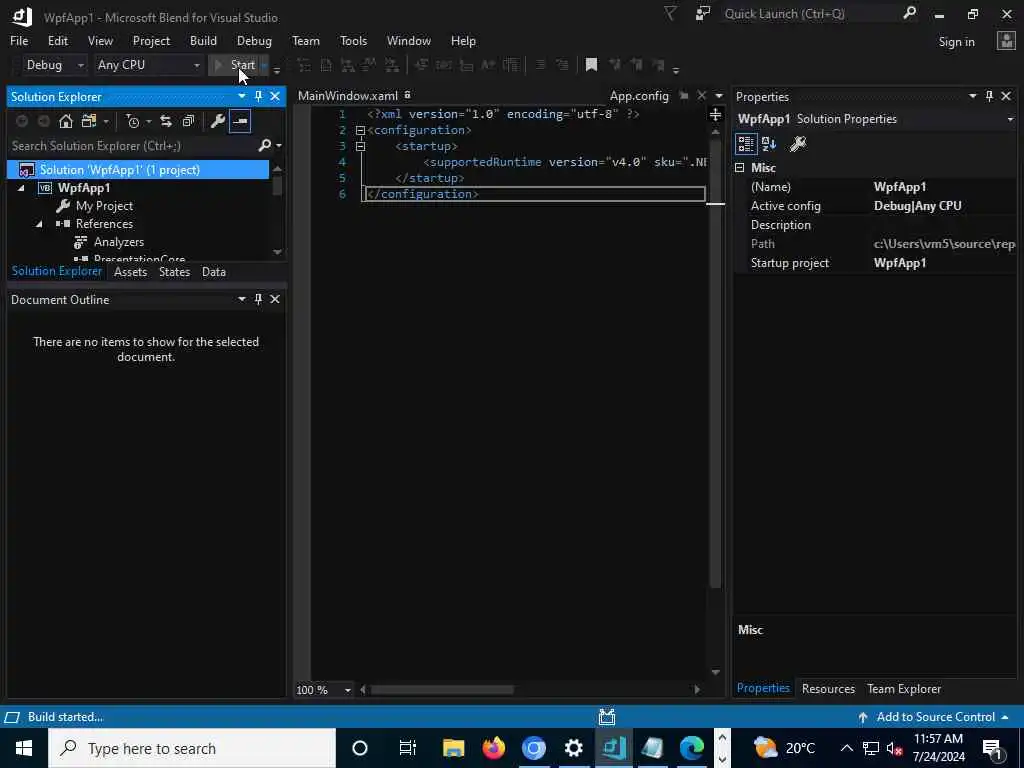Pin the Properties panel

(989, 97)
